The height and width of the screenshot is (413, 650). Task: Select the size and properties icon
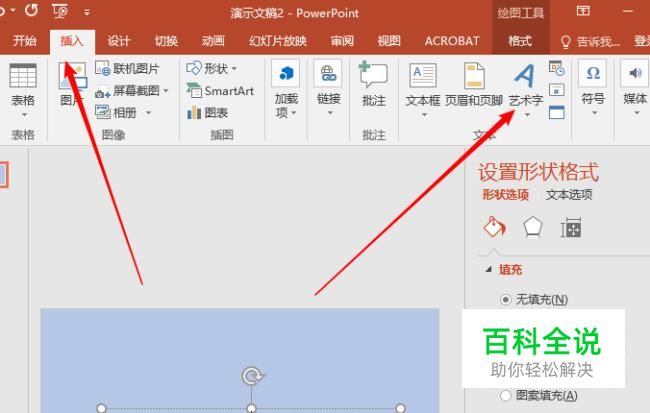pos(571,227)
